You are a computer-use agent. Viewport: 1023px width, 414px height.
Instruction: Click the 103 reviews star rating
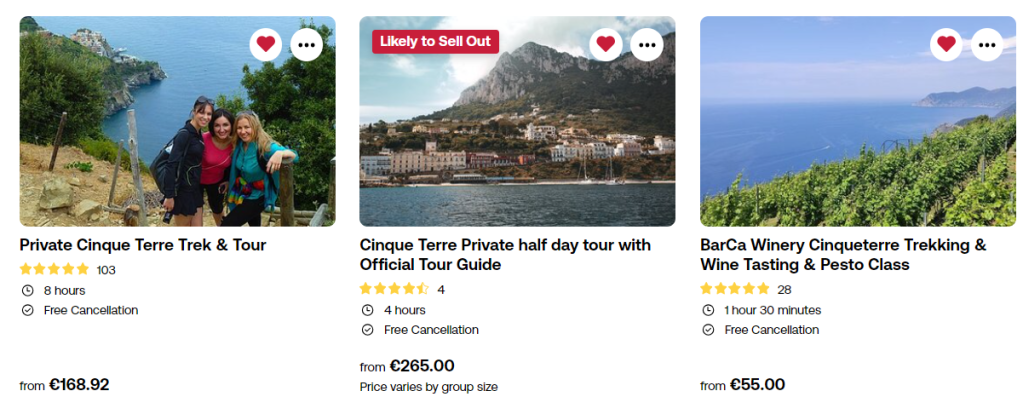(x=55, y=270)
